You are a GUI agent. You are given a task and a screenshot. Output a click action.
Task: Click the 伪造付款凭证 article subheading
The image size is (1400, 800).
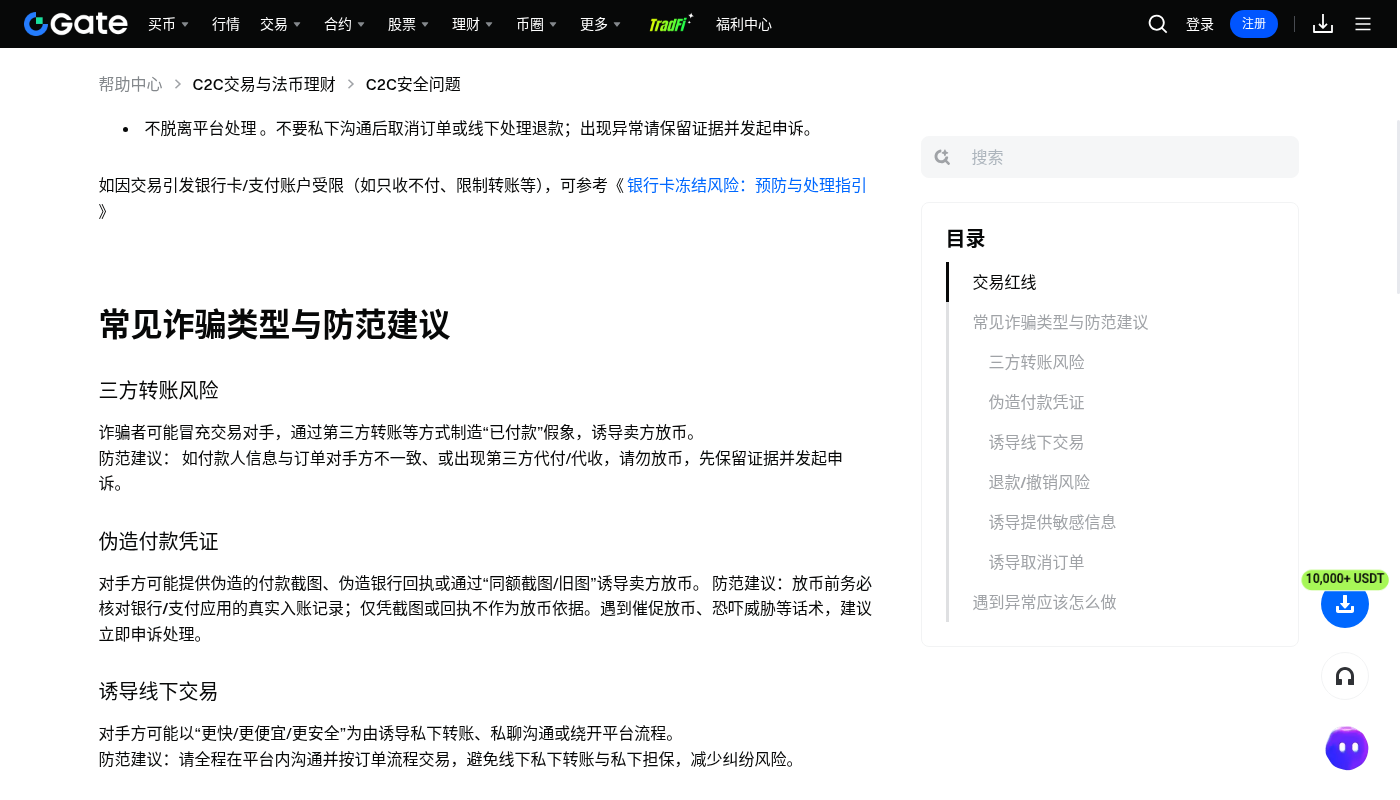click(159, 541)
